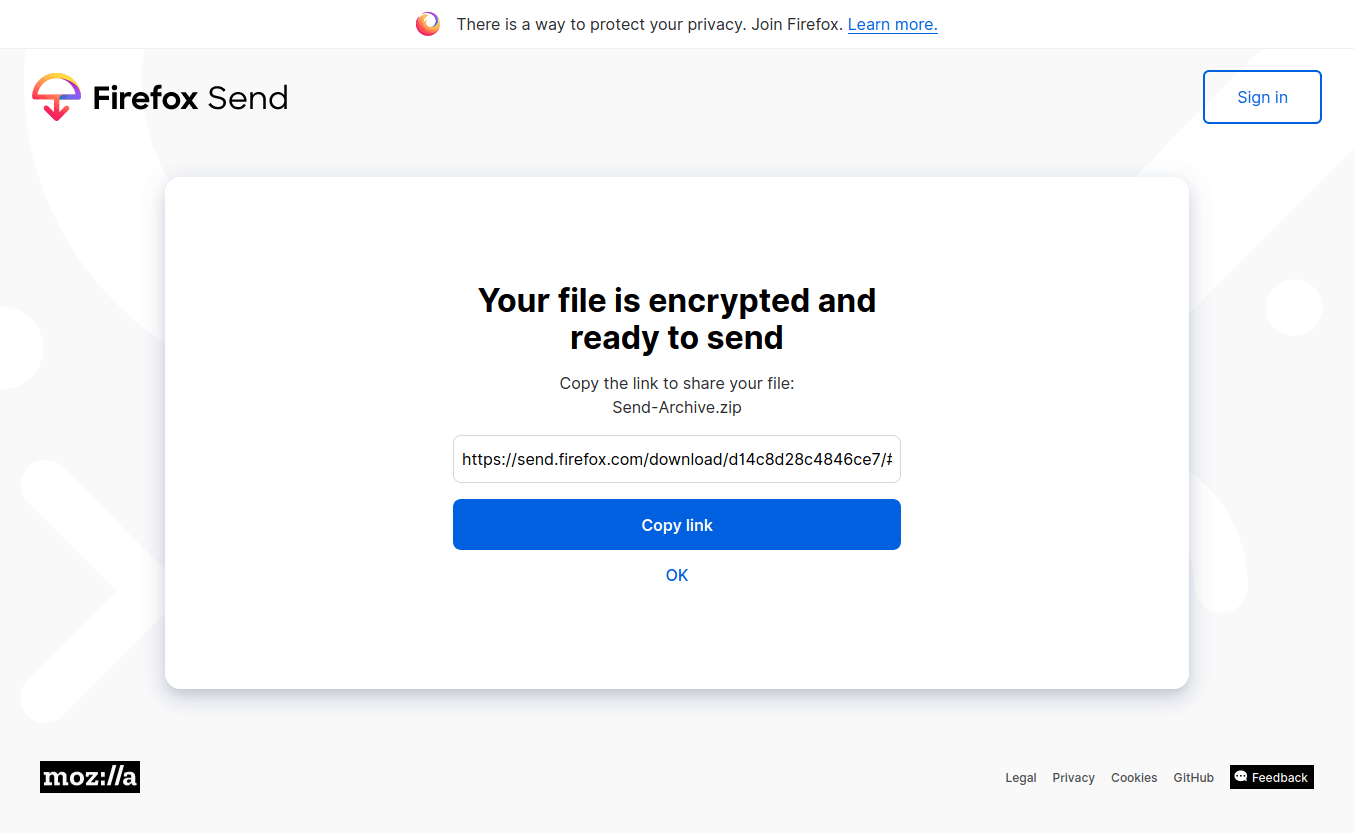
Task: Click the Firefox logo in top banner
Action: pos(428,24)
